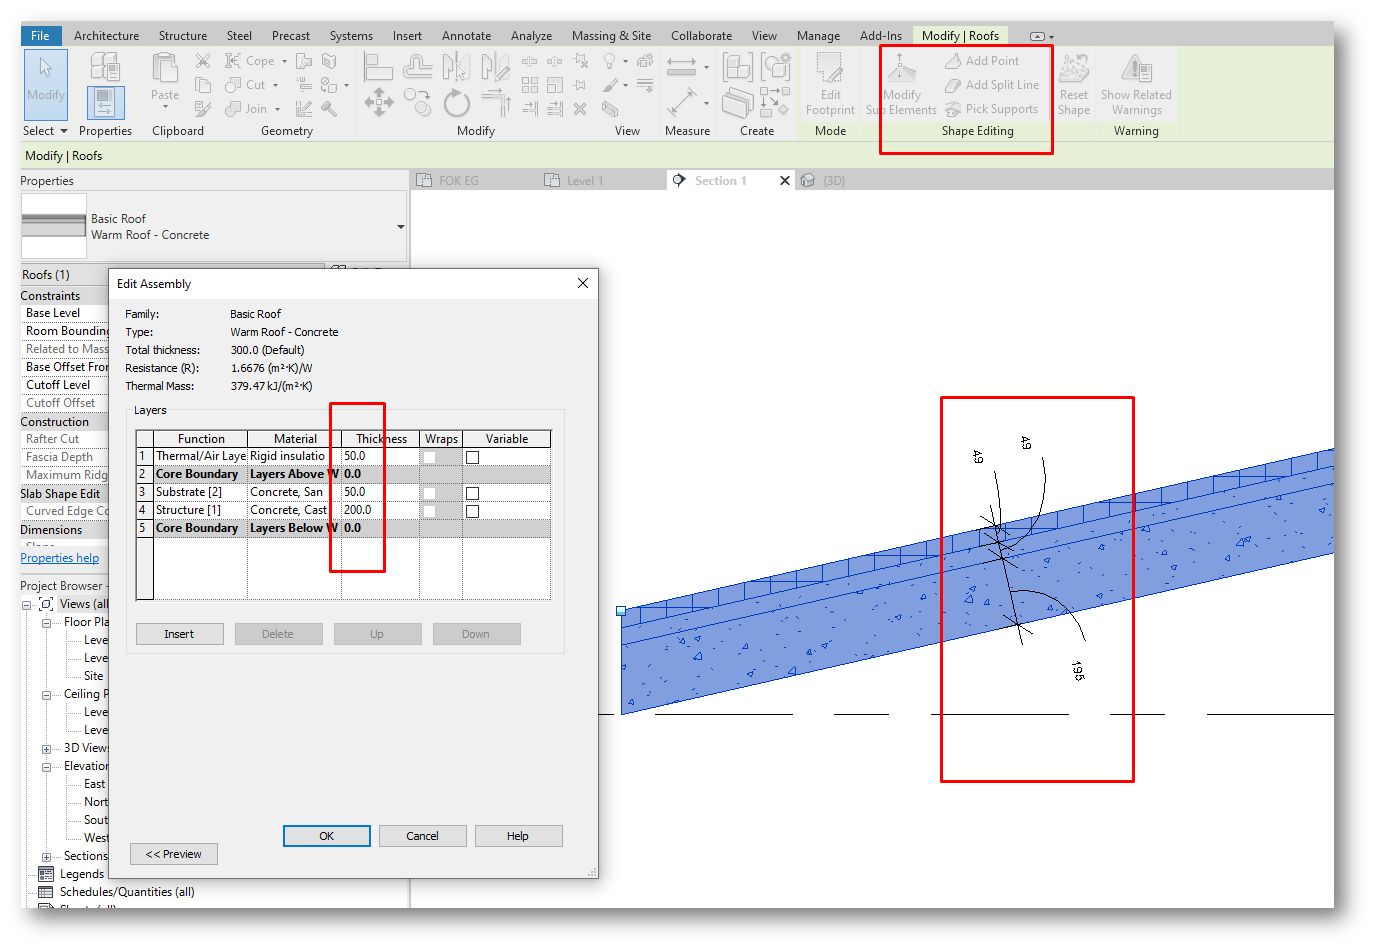Click the Rotate tool icon
1376x950 pixels.
click(456, 103)
